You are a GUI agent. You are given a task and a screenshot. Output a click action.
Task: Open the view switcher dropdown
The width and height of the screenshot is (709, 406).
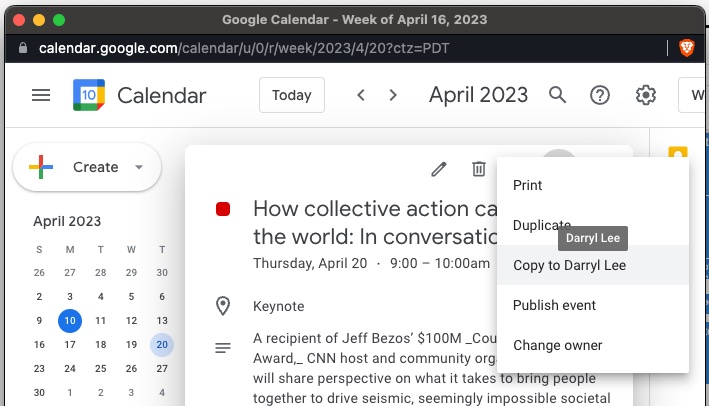[x=692, y=95]
